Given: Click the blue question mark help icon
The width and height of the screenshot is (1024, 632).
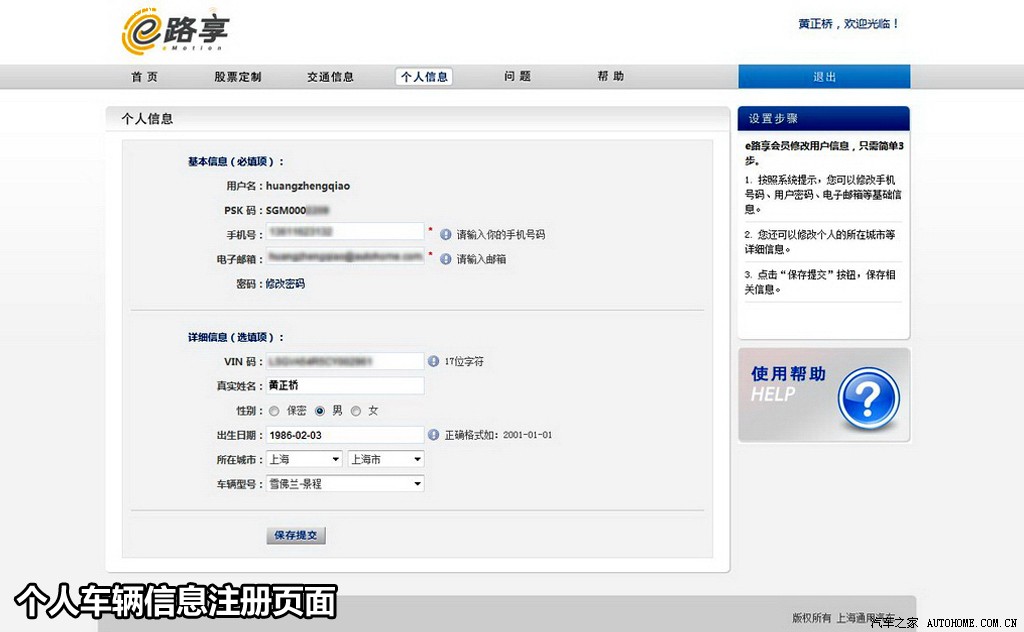Looking at the screenshot, I should coord(867,397).
